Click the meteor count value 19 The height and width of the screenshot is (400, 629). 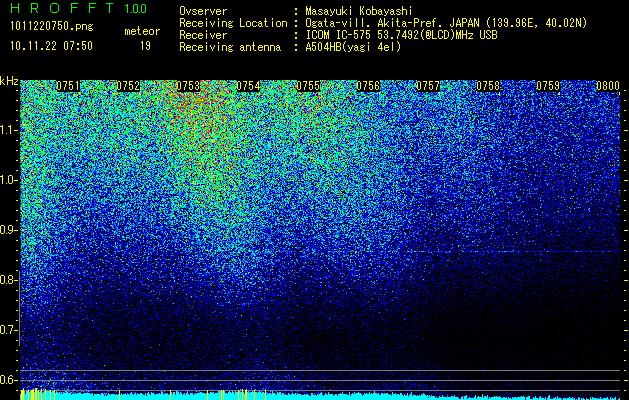click(145, 46)
